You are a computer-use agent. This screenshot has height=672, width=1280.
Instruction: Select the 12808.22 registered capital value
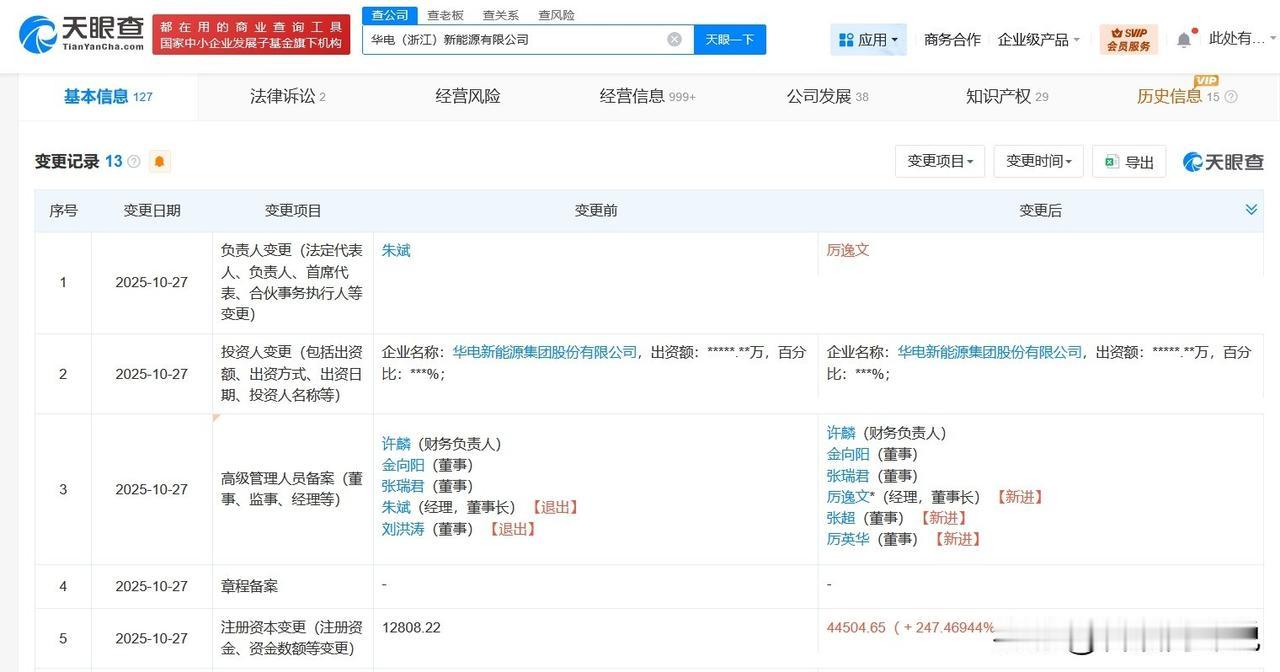pos(411,628)
